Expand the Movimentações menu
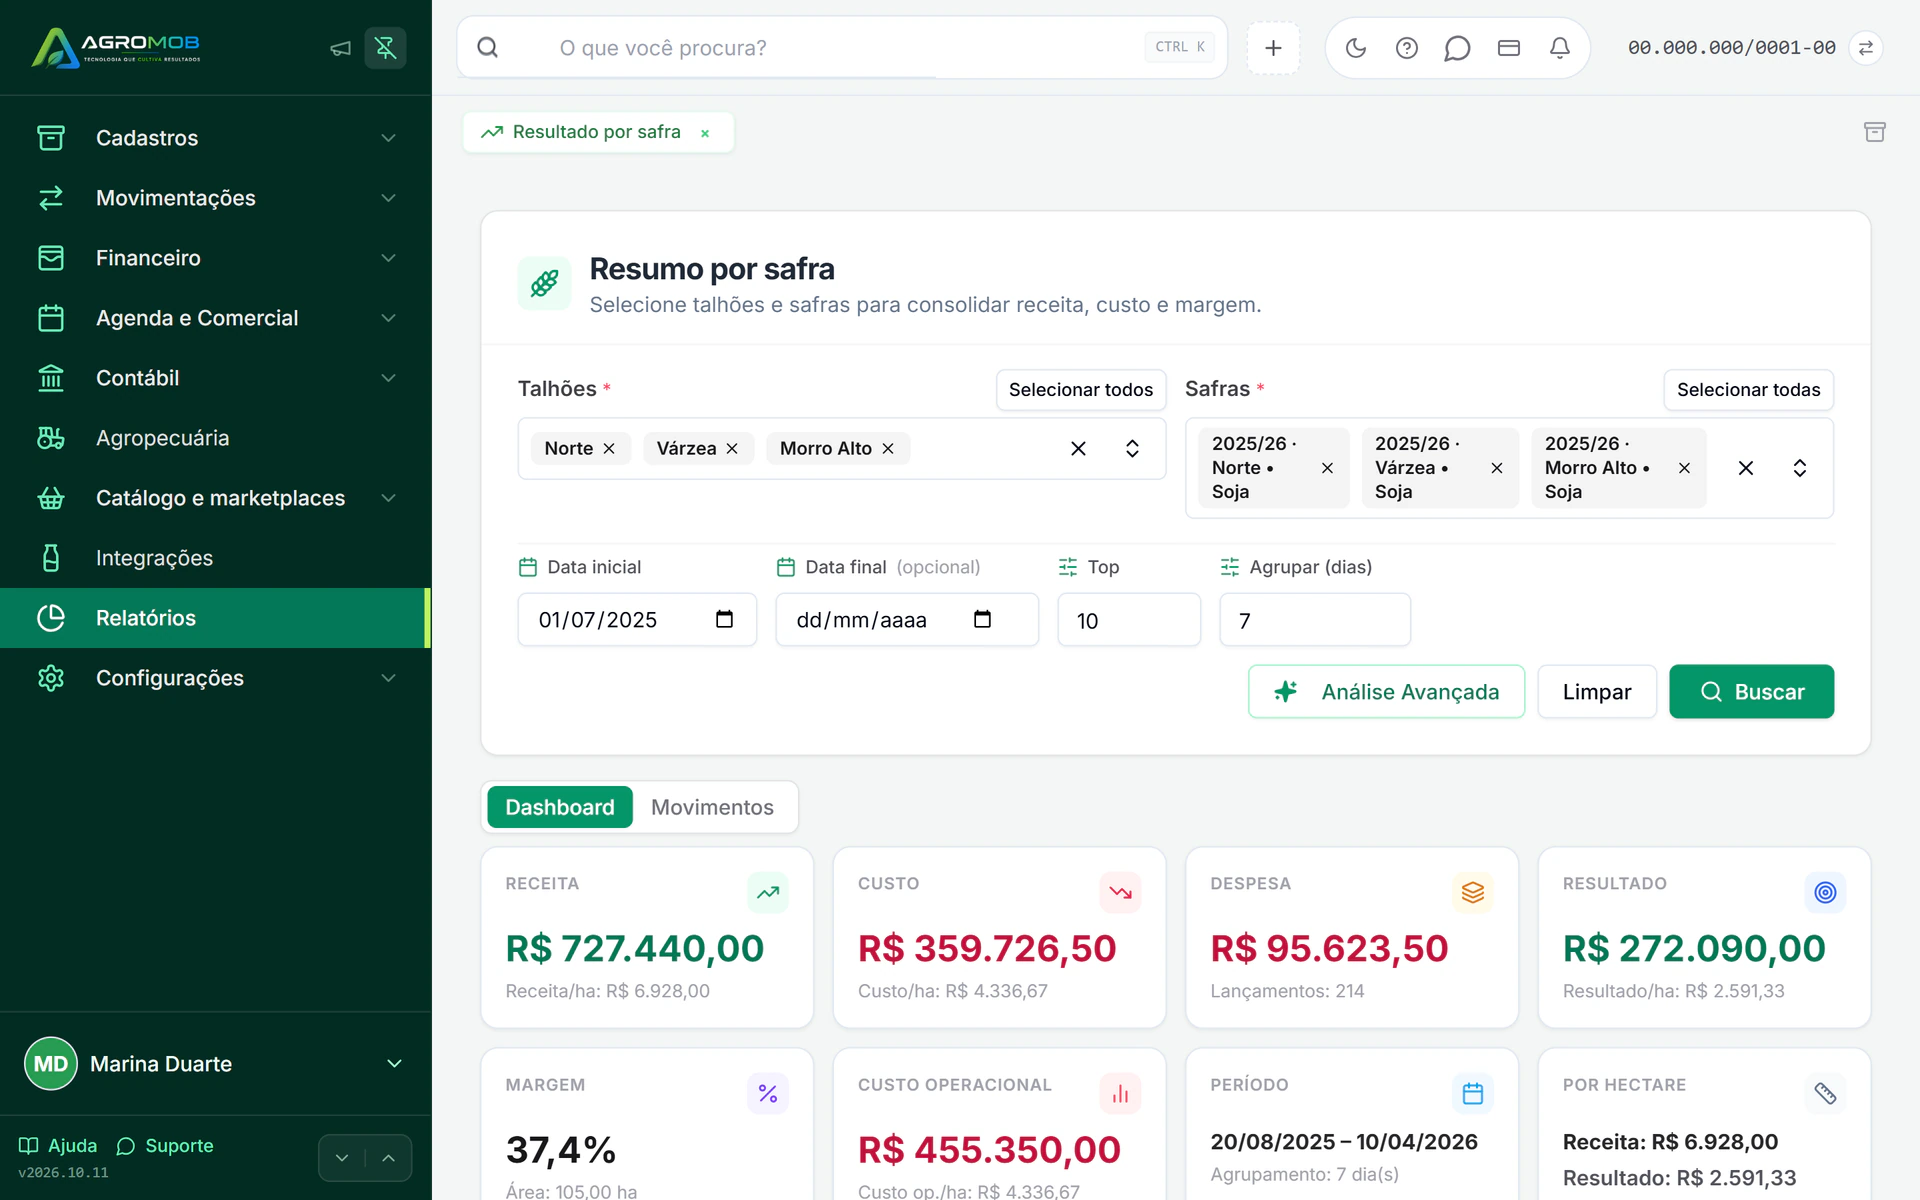The height and width of the screenshot is (1200, 1920). [216, 198]
